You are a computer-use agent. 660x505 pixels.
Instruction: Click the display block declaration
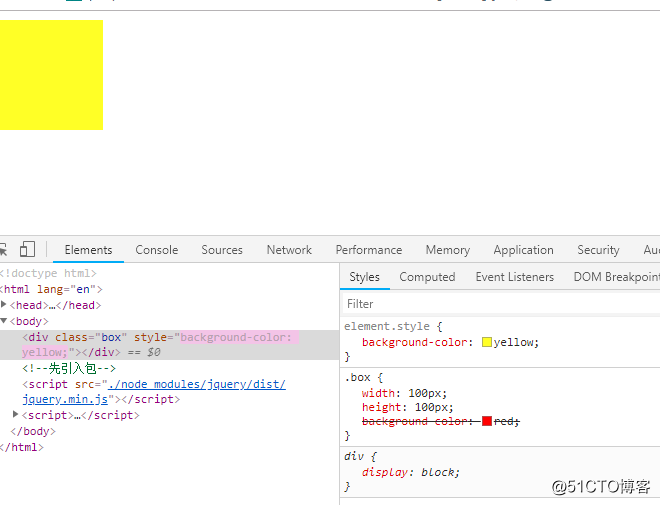coord(411,472)
